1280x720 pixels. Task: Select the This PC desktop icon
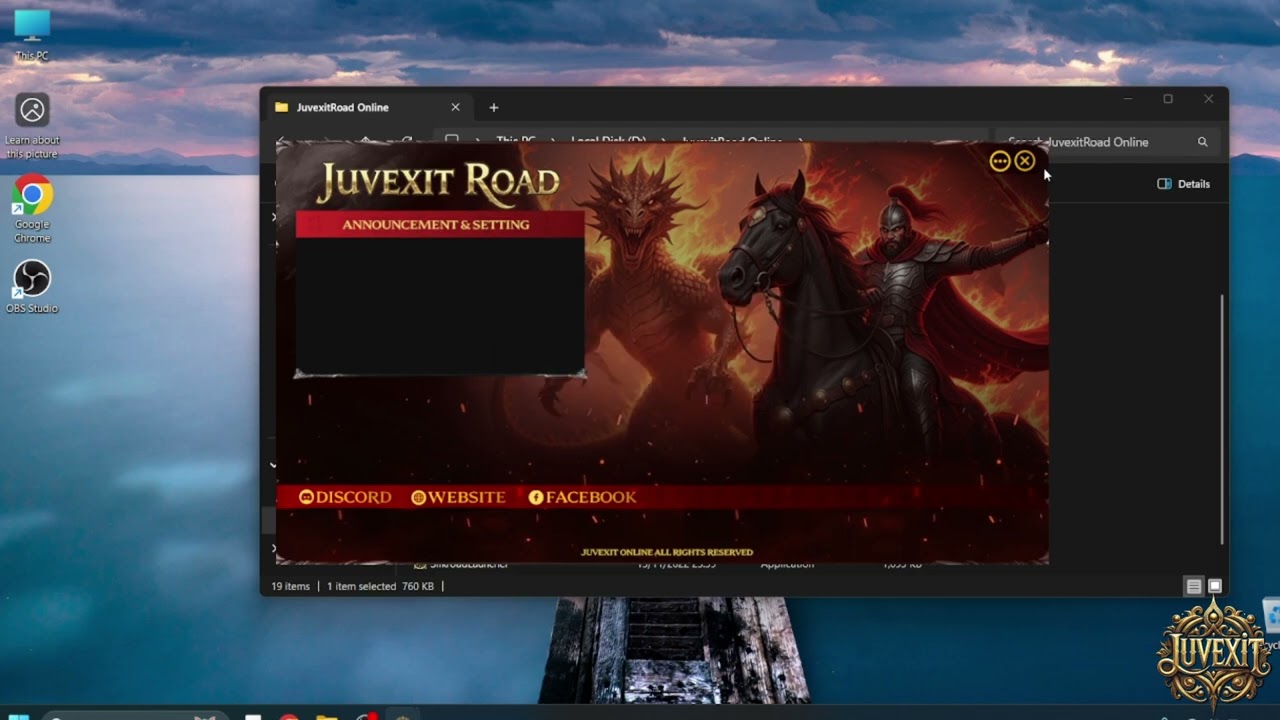pyautogui.click(x=32, y=35)
